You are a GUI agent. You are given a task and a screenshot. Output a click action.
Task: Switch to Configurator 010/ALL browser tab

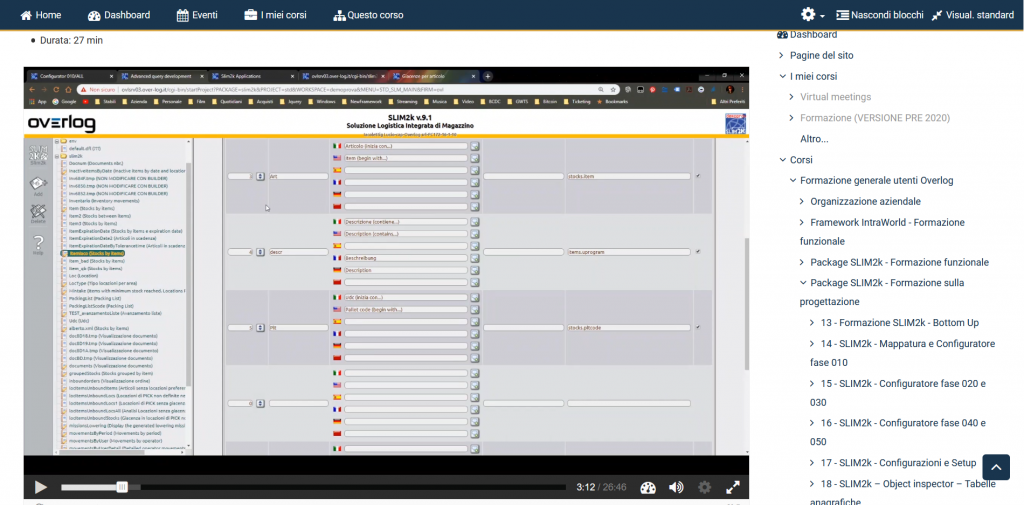72,76
